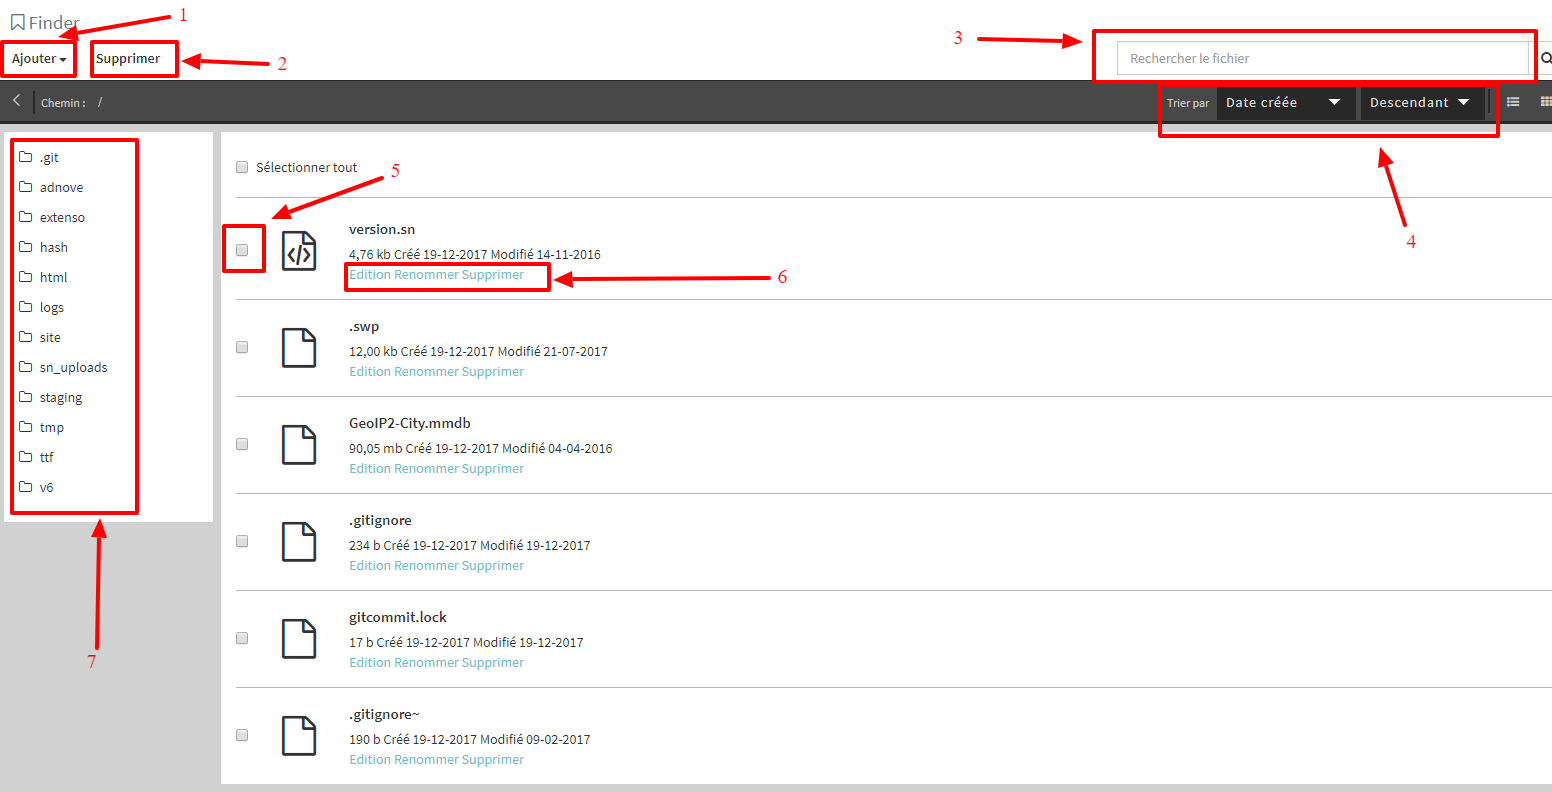1552x792 pixels.
Task: Select the GeoIP2-City.mmdb checkbox
Action: point(242,444)
